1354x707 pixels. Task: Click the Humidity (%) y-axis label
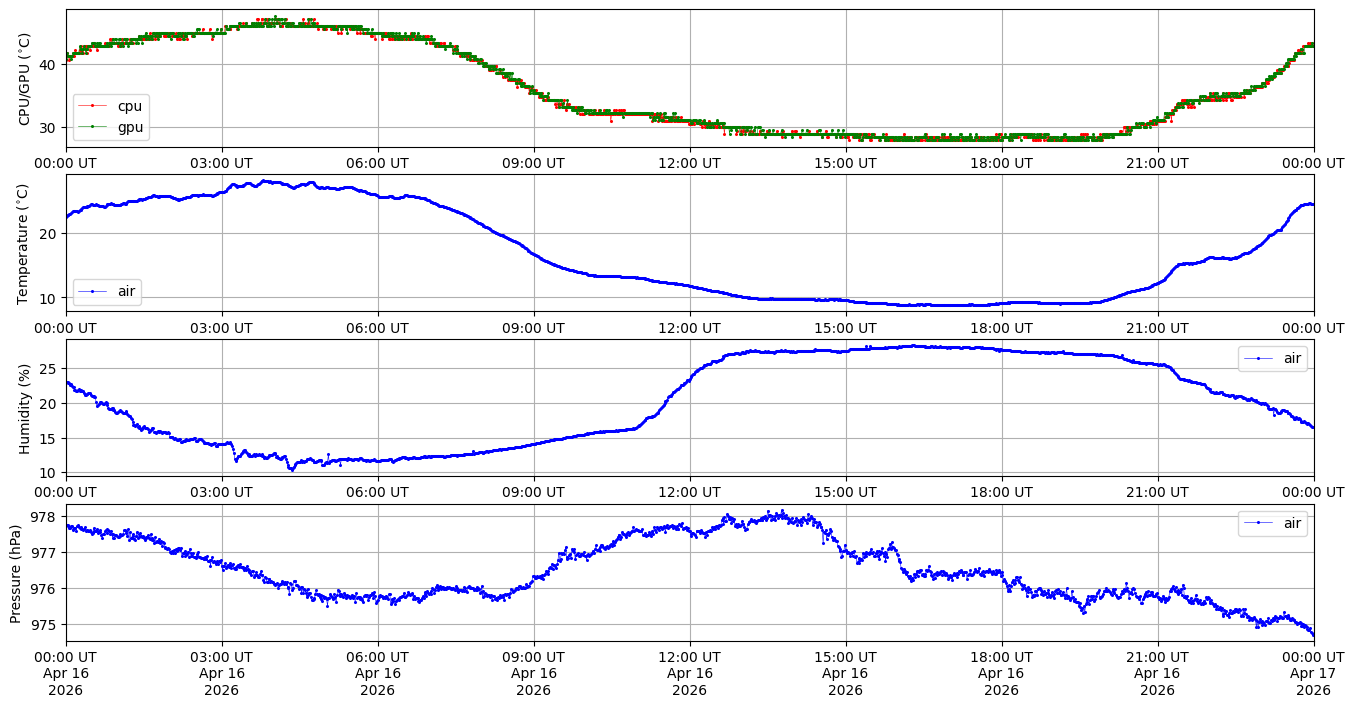(25, 408)
